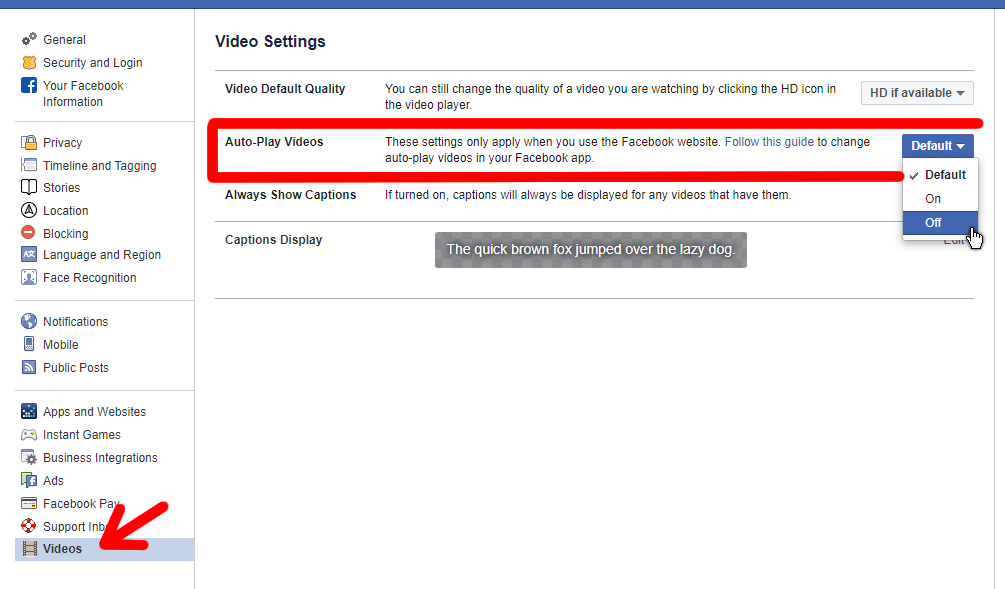Click the Videos film strip icon
The height and width of the screenshot is (589, 1005).
(29, 549)
